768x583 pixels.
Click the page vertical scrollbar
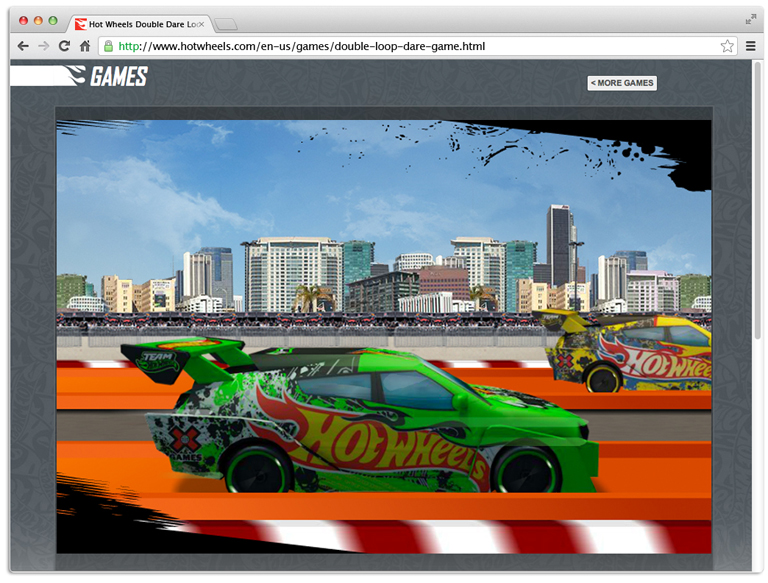757,201
